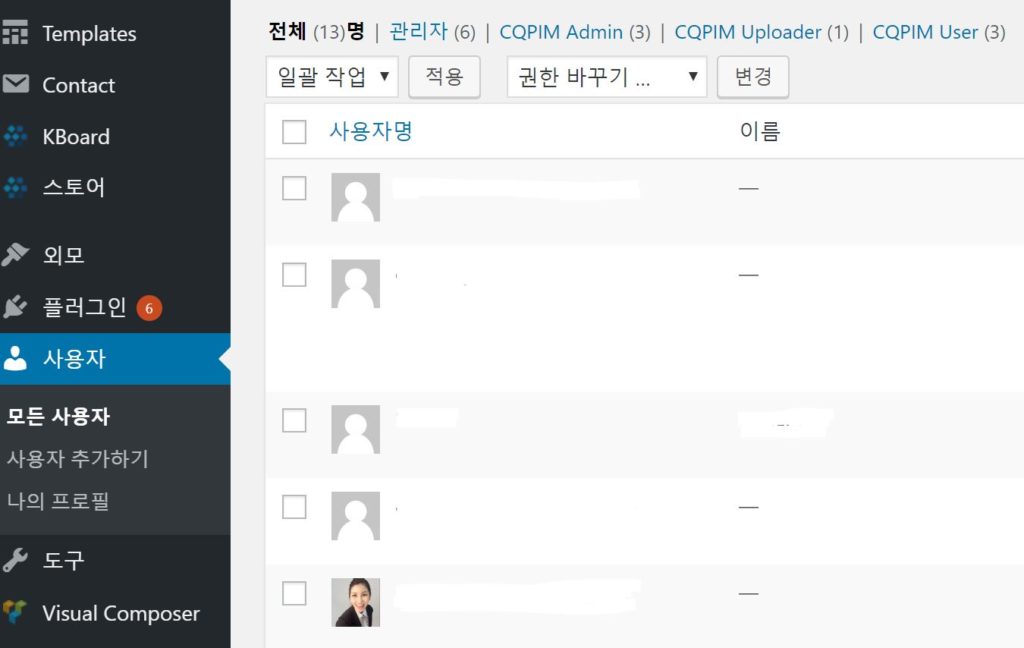Open KBoard via its sidebar icon
The height and width of the screenshot is (648, 1024).
[15, 137]
